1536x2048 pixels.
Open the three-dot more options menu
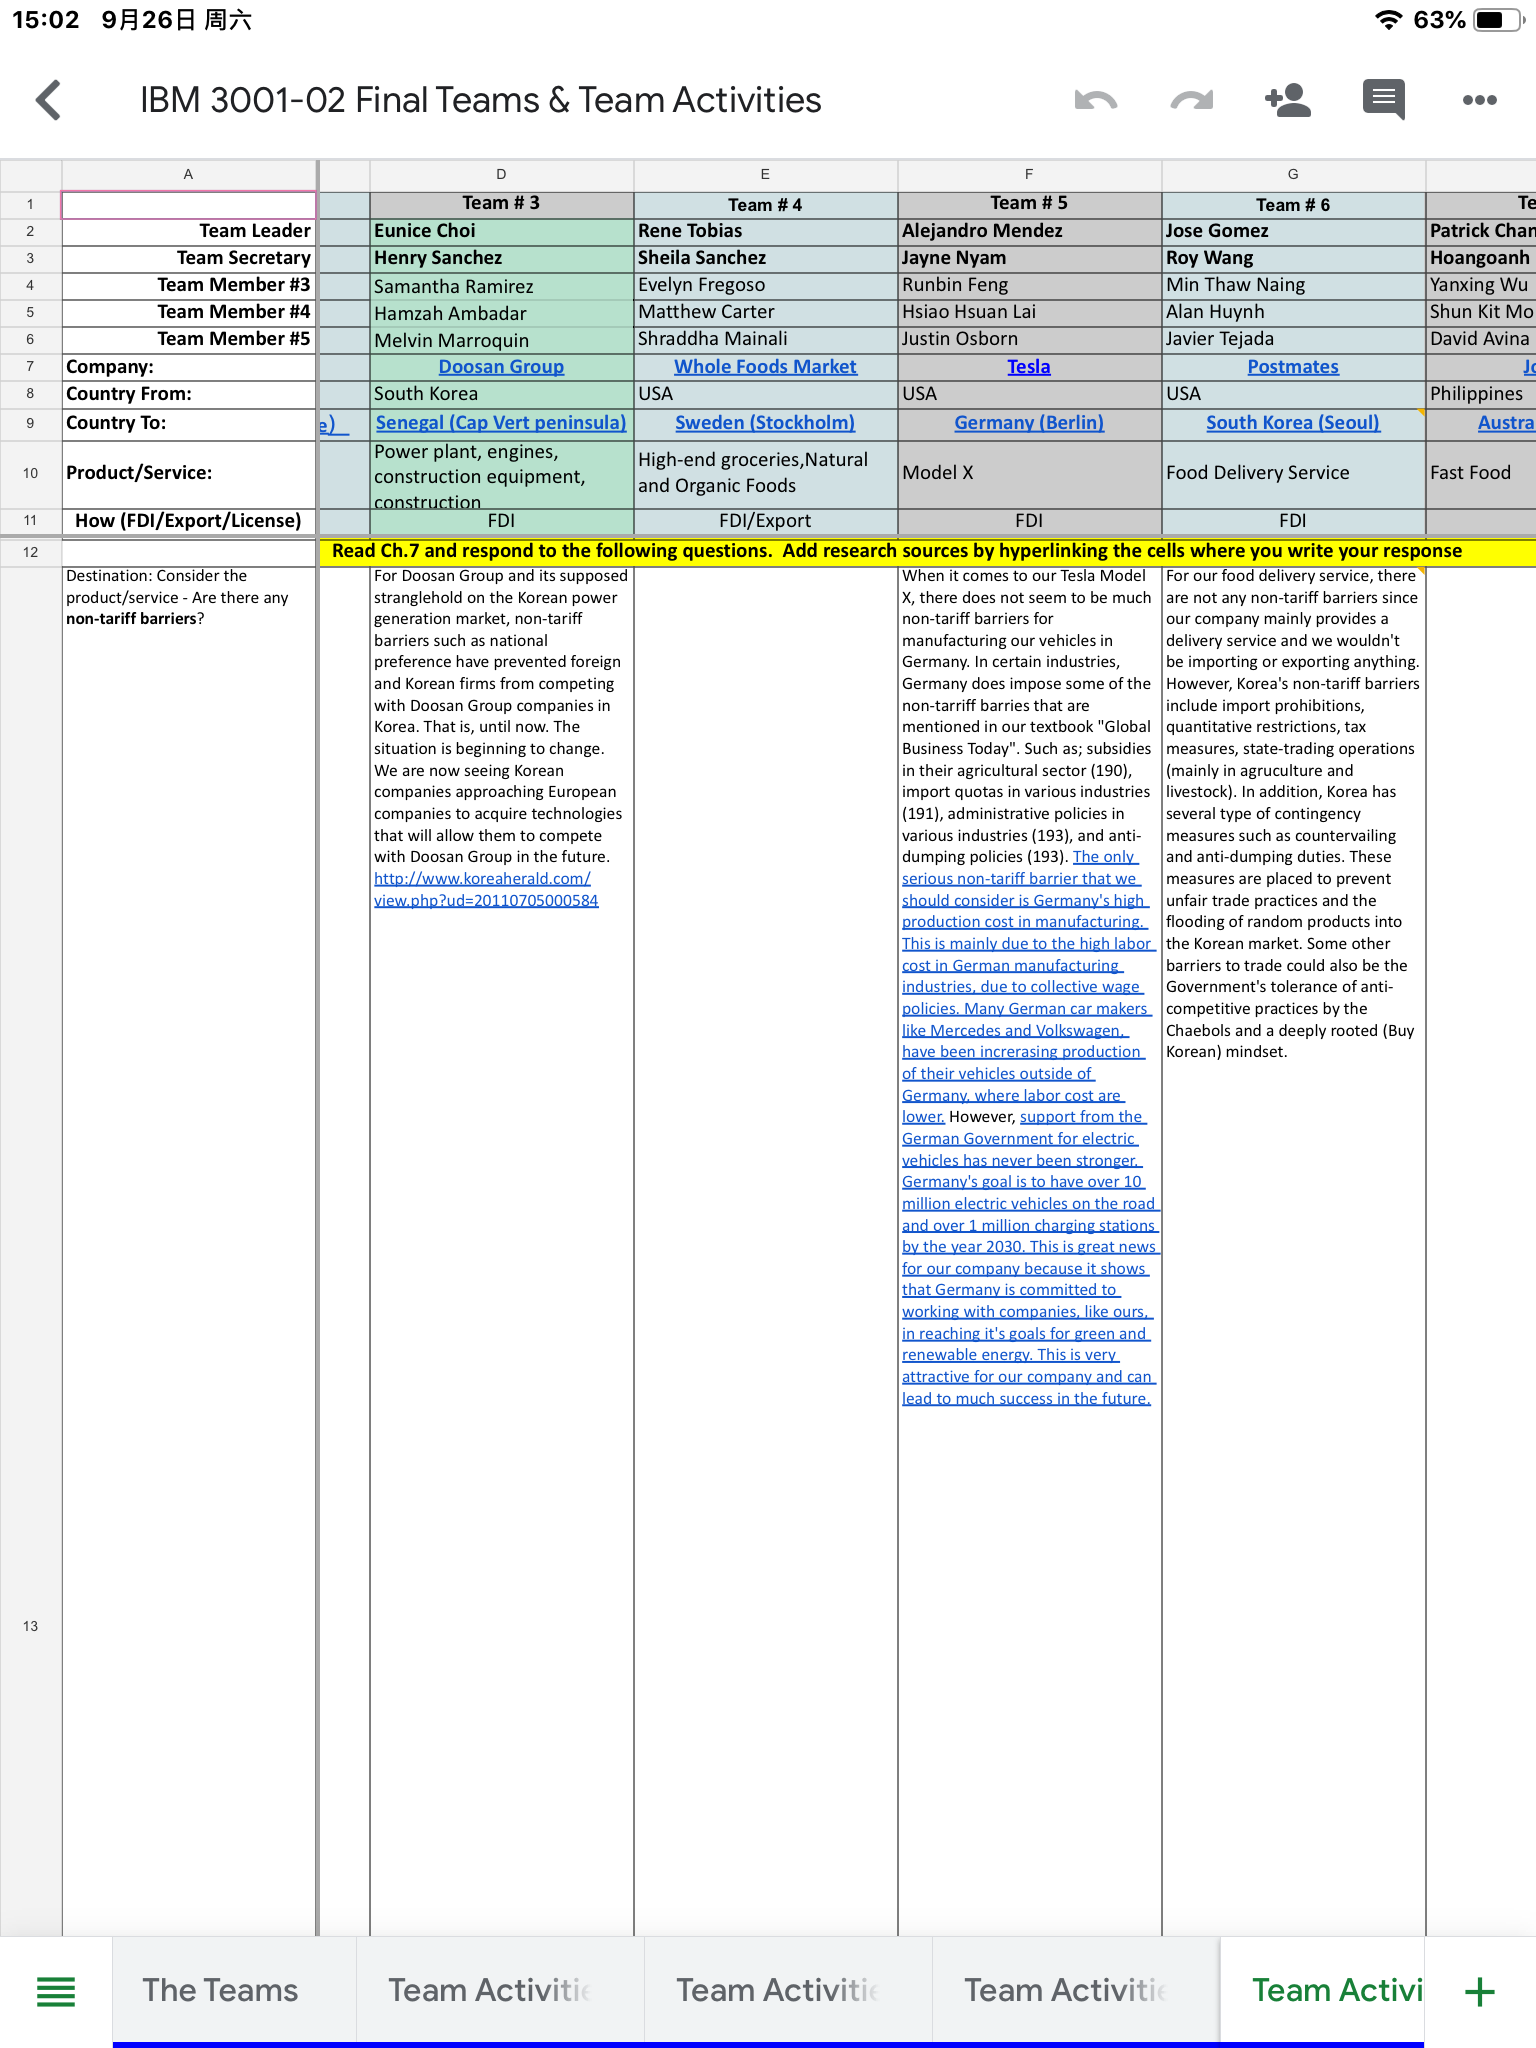point(1480,100)
